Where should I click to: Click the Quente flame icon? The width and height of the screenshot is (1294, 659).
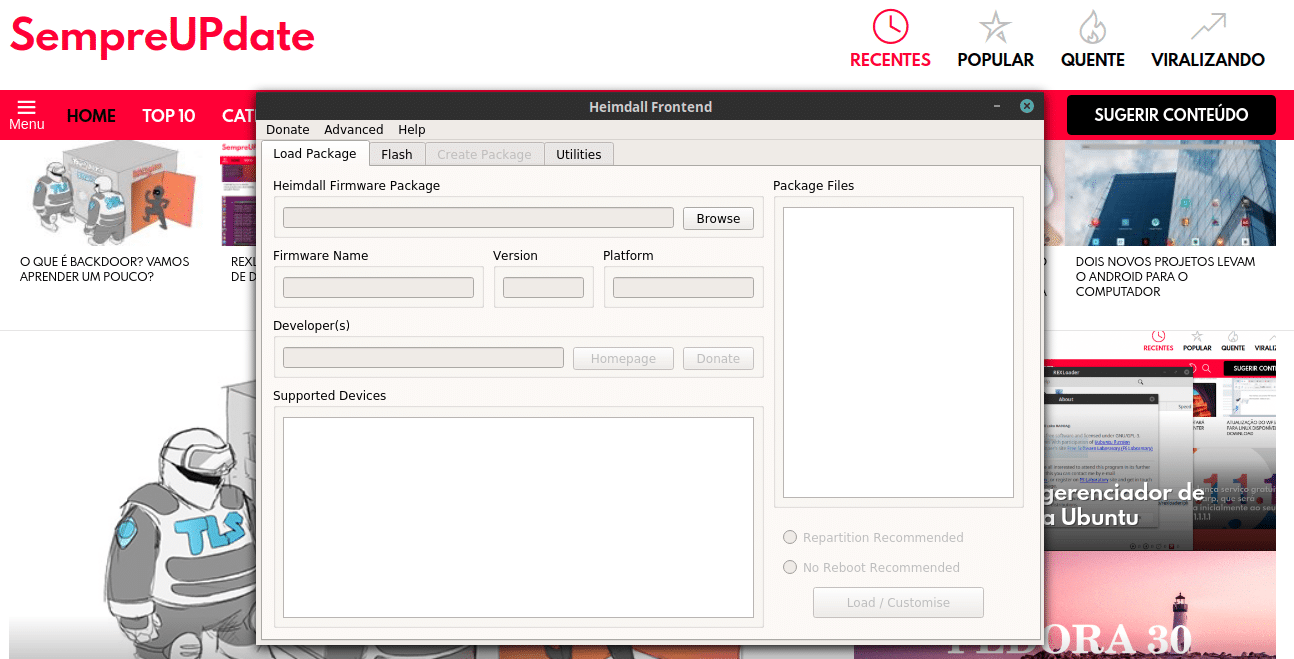1093,26
